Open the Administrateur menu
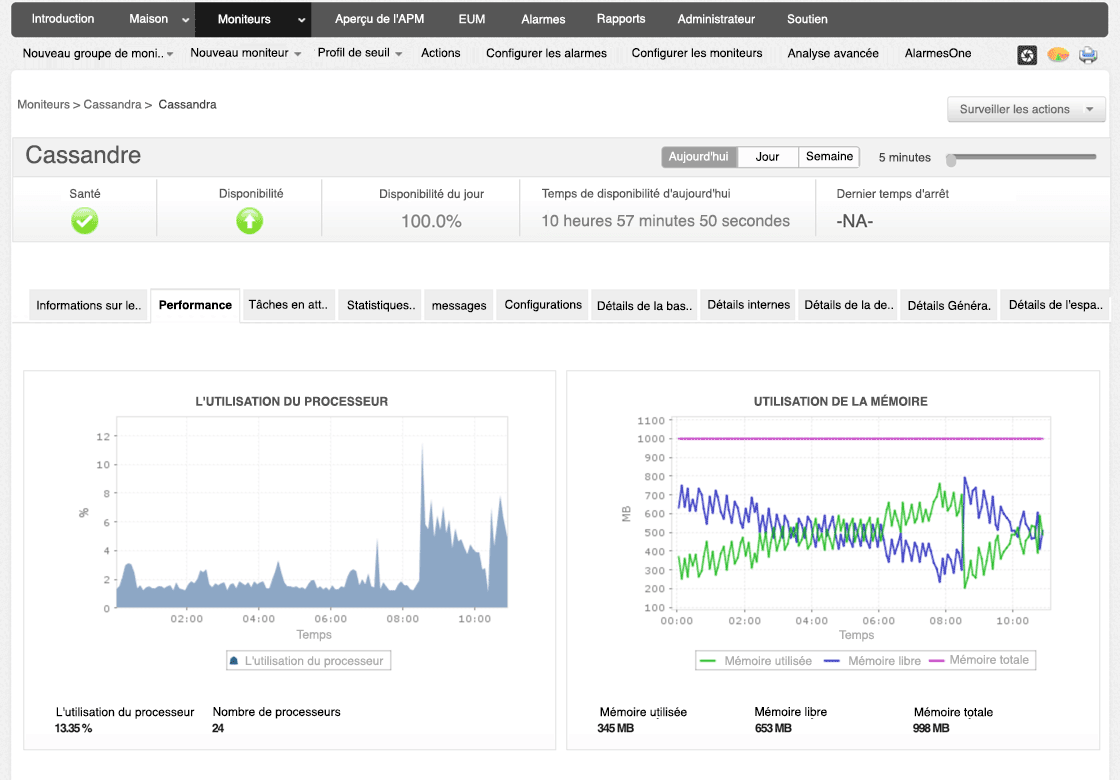The width and height of the screenshot is (1120, 780). pyautogui.click(x=716, y=19)
